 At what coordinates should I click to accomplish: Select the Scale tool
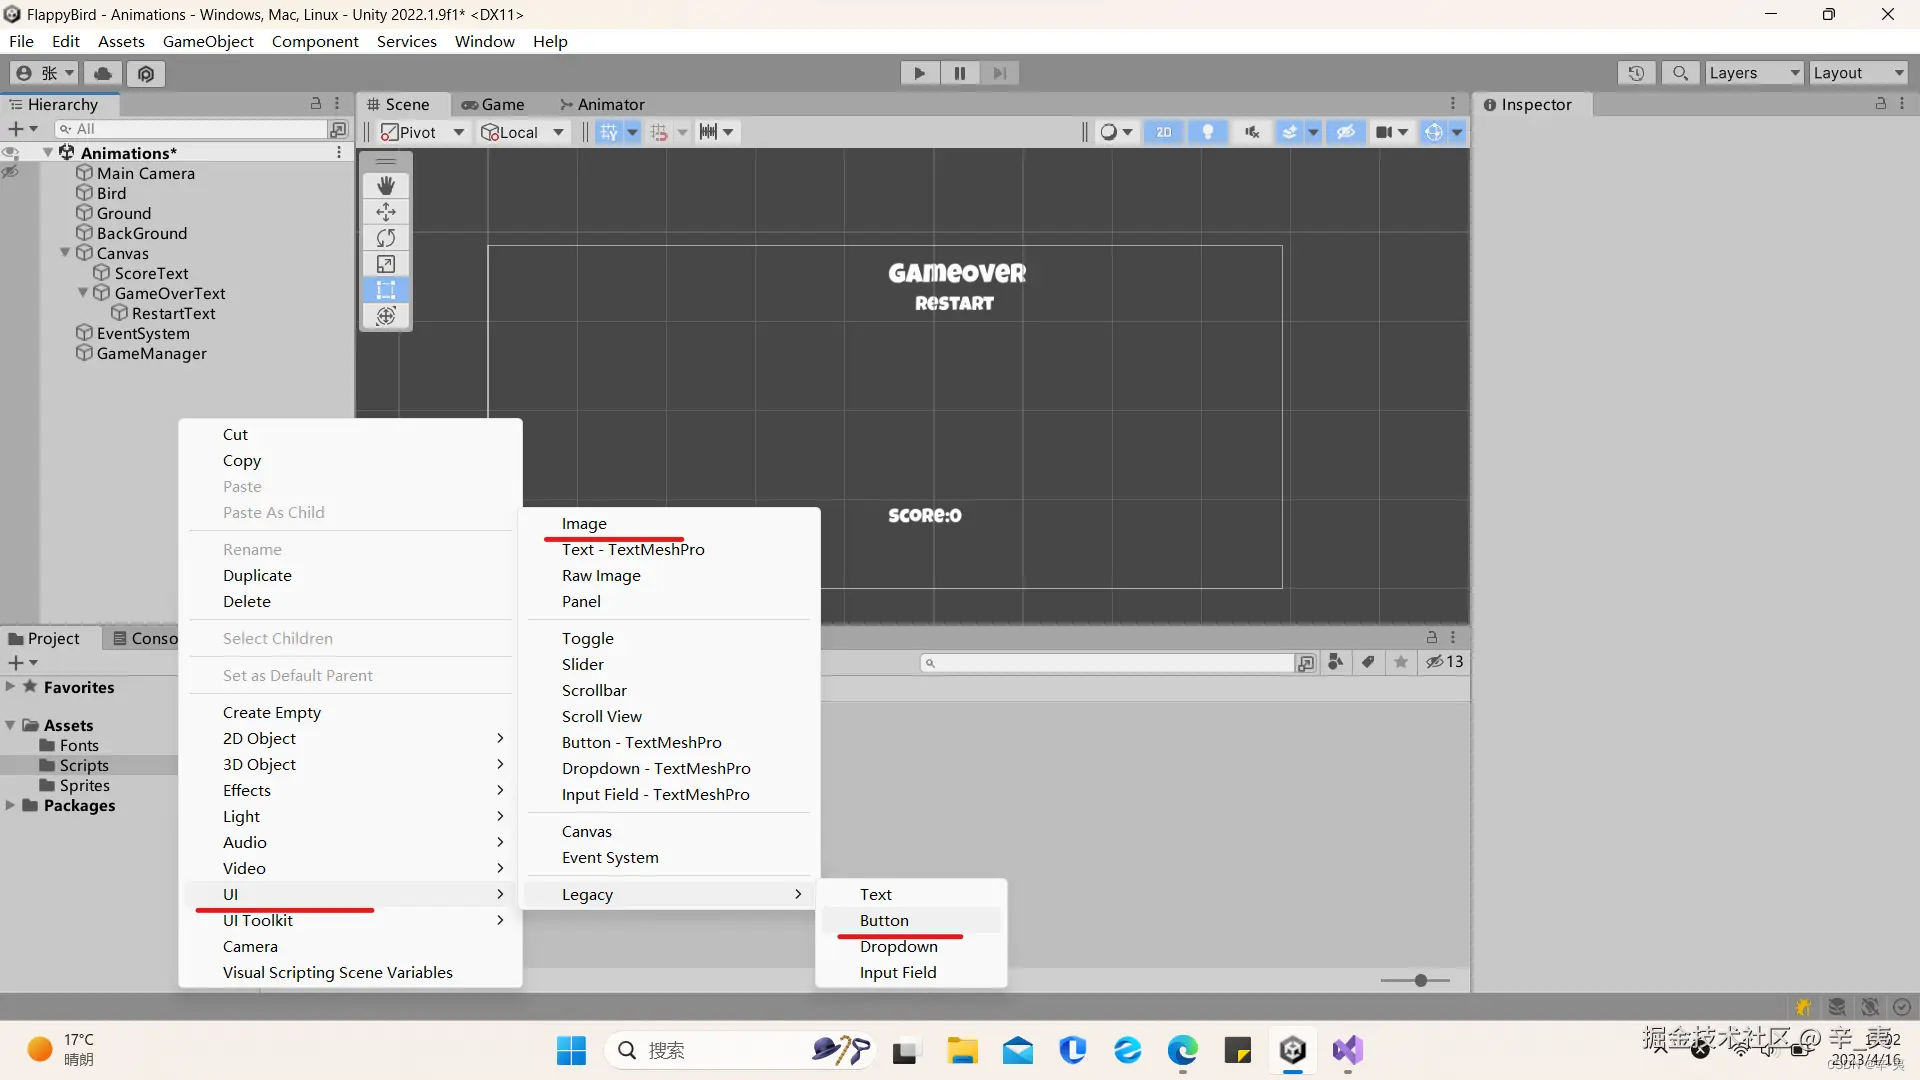point(386,264)
